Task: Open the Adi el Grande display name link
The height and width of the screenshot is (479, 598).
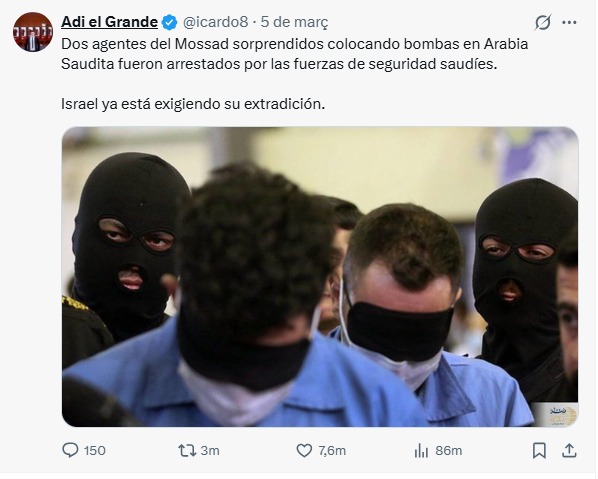Action: (109, 22)
